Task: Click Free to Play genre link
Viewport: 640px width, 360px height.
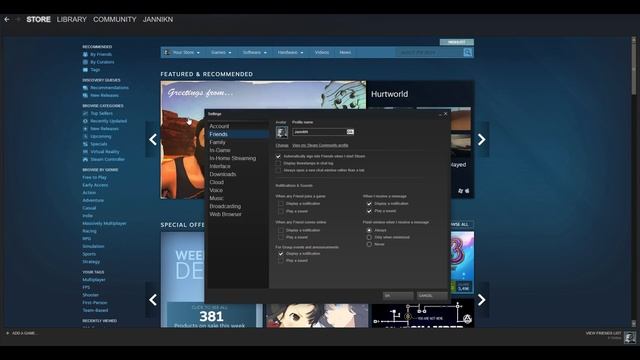Action: (x=94, y=178)
